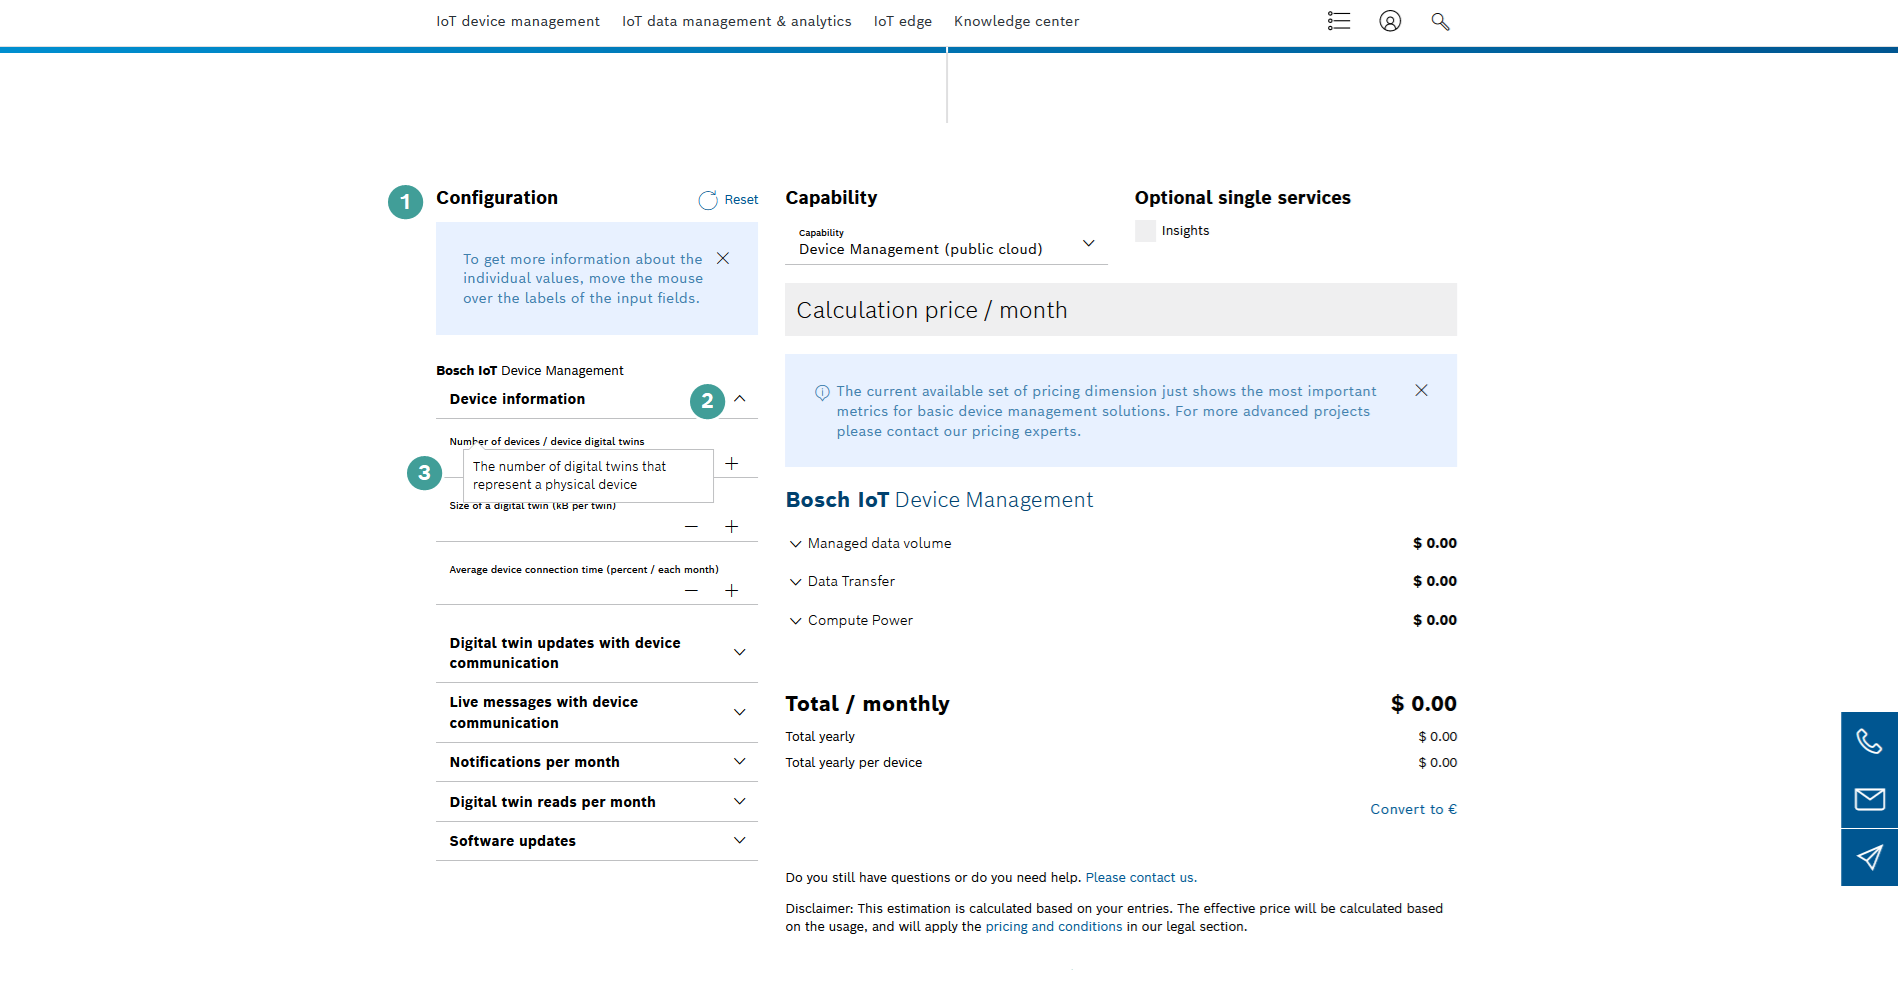
Task: Open IoT device management menu
Action: point(518,21)
